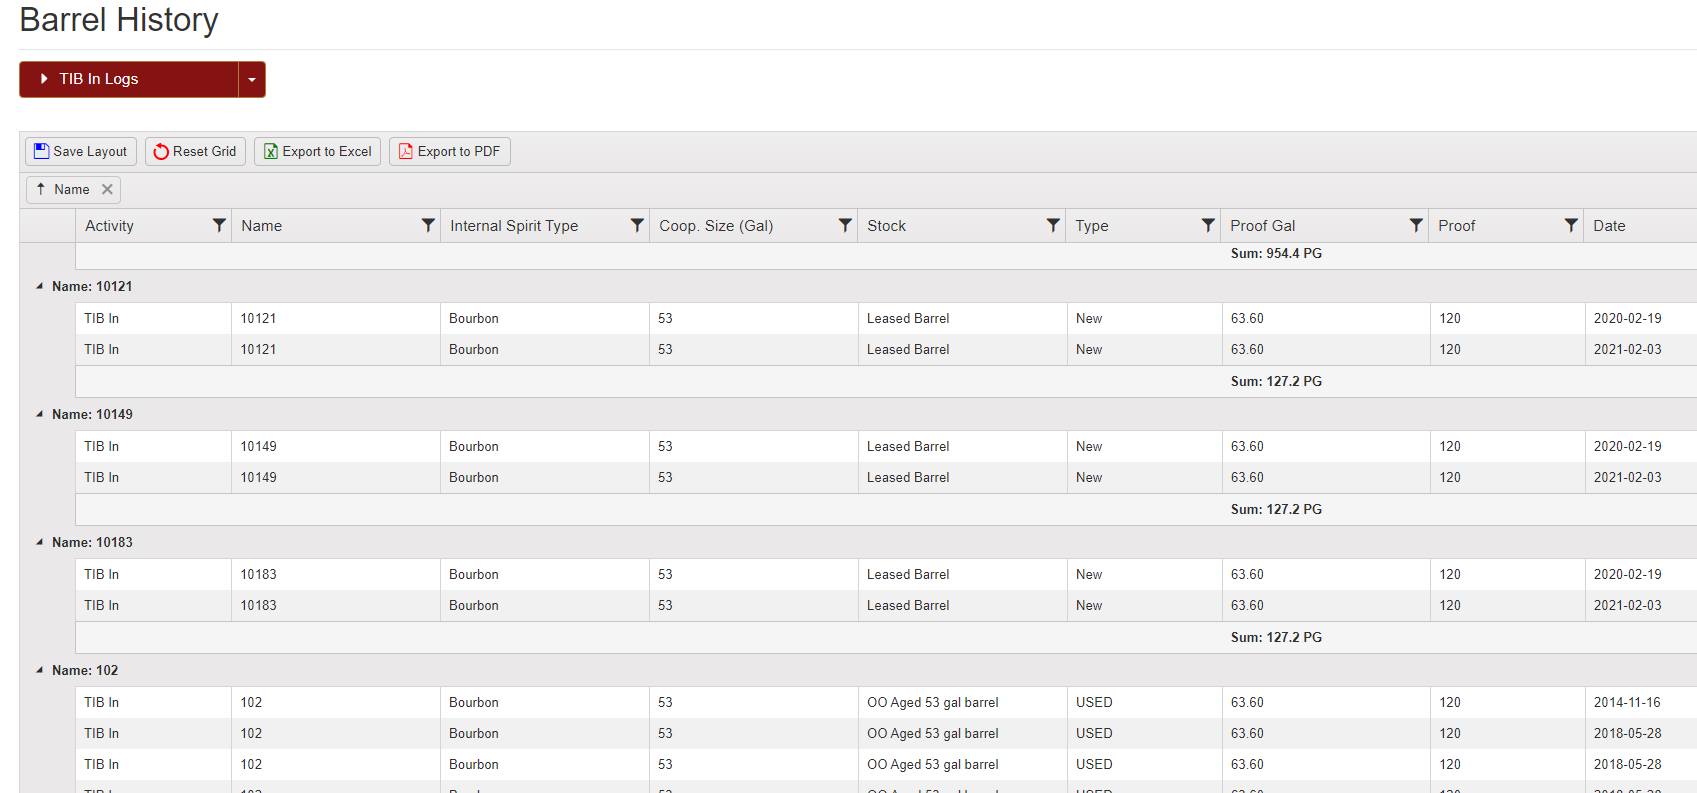This screenshot has height=793, width=1697.
Task: Click Reset Grid button
Action: point(195,151)
